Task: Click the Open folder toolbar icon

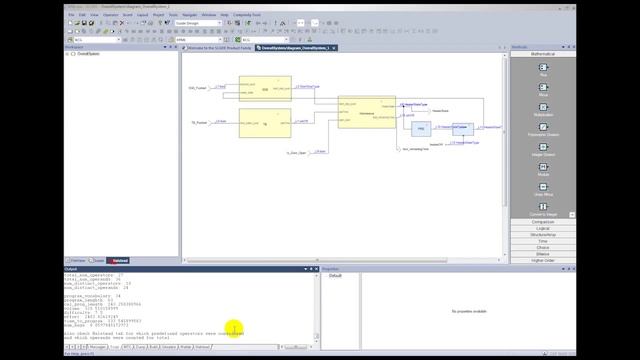Action: pos(77,23)
